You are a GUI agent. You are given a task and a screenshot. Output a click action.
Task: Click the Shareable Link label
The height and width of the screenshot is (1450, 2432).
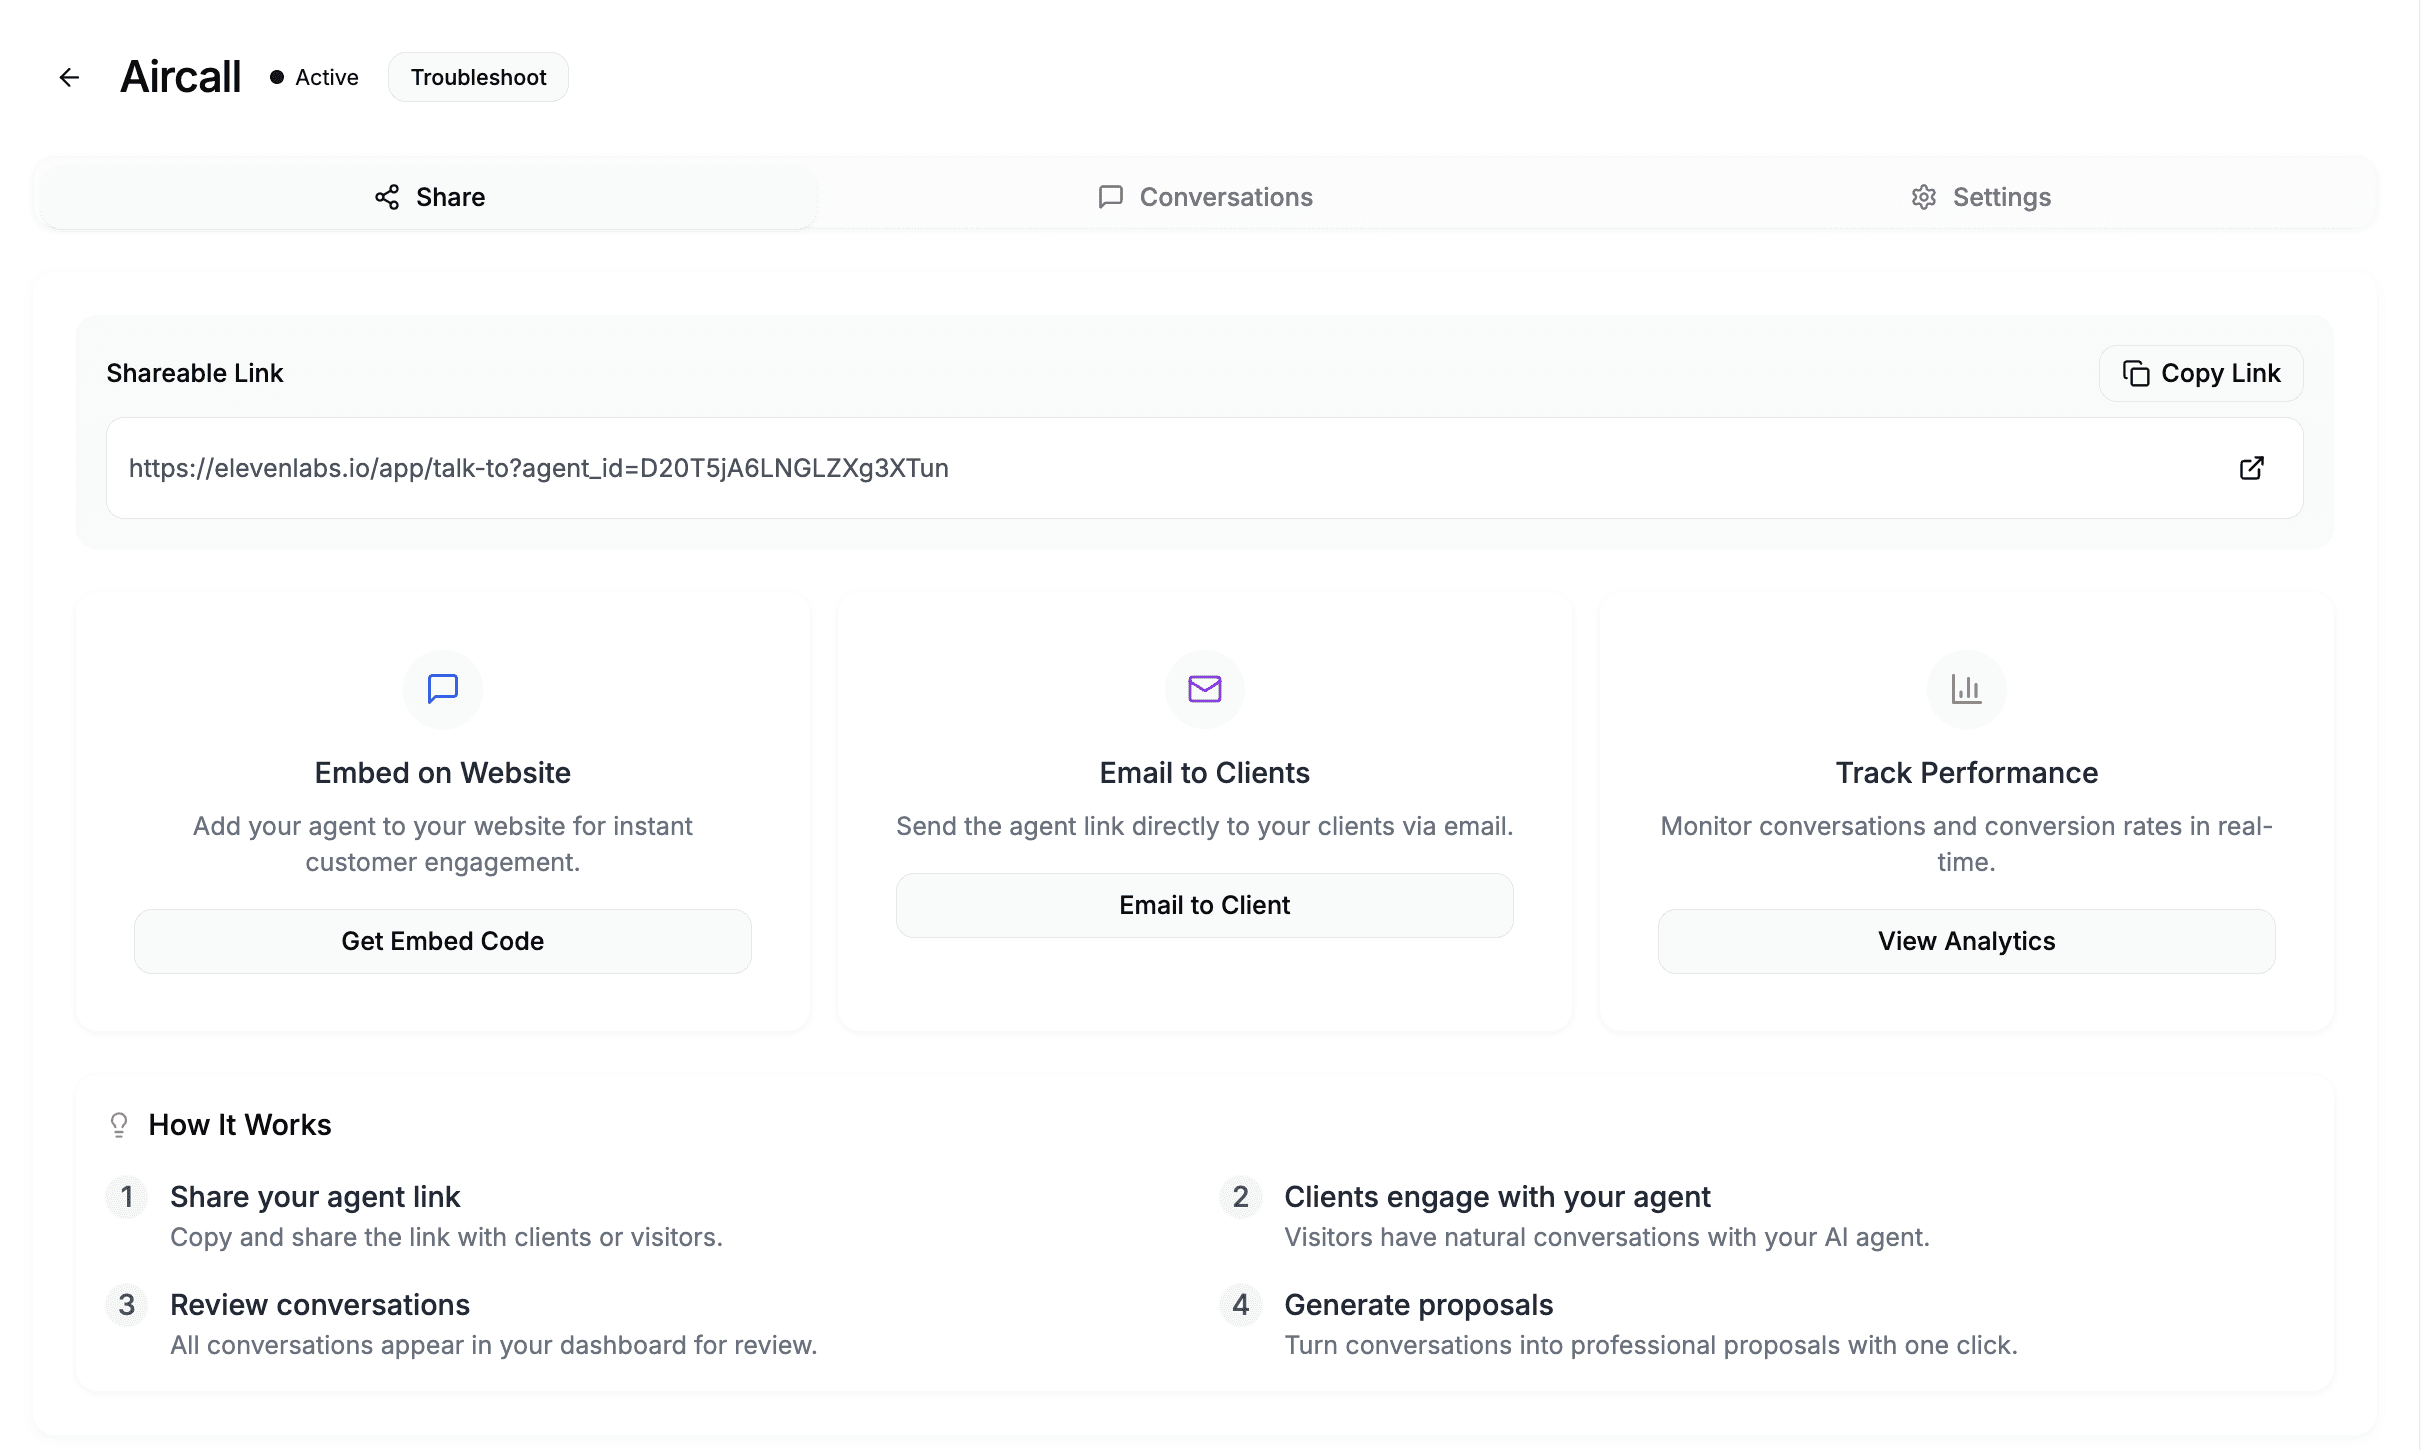pyautogui.click(x=195, y=373)
